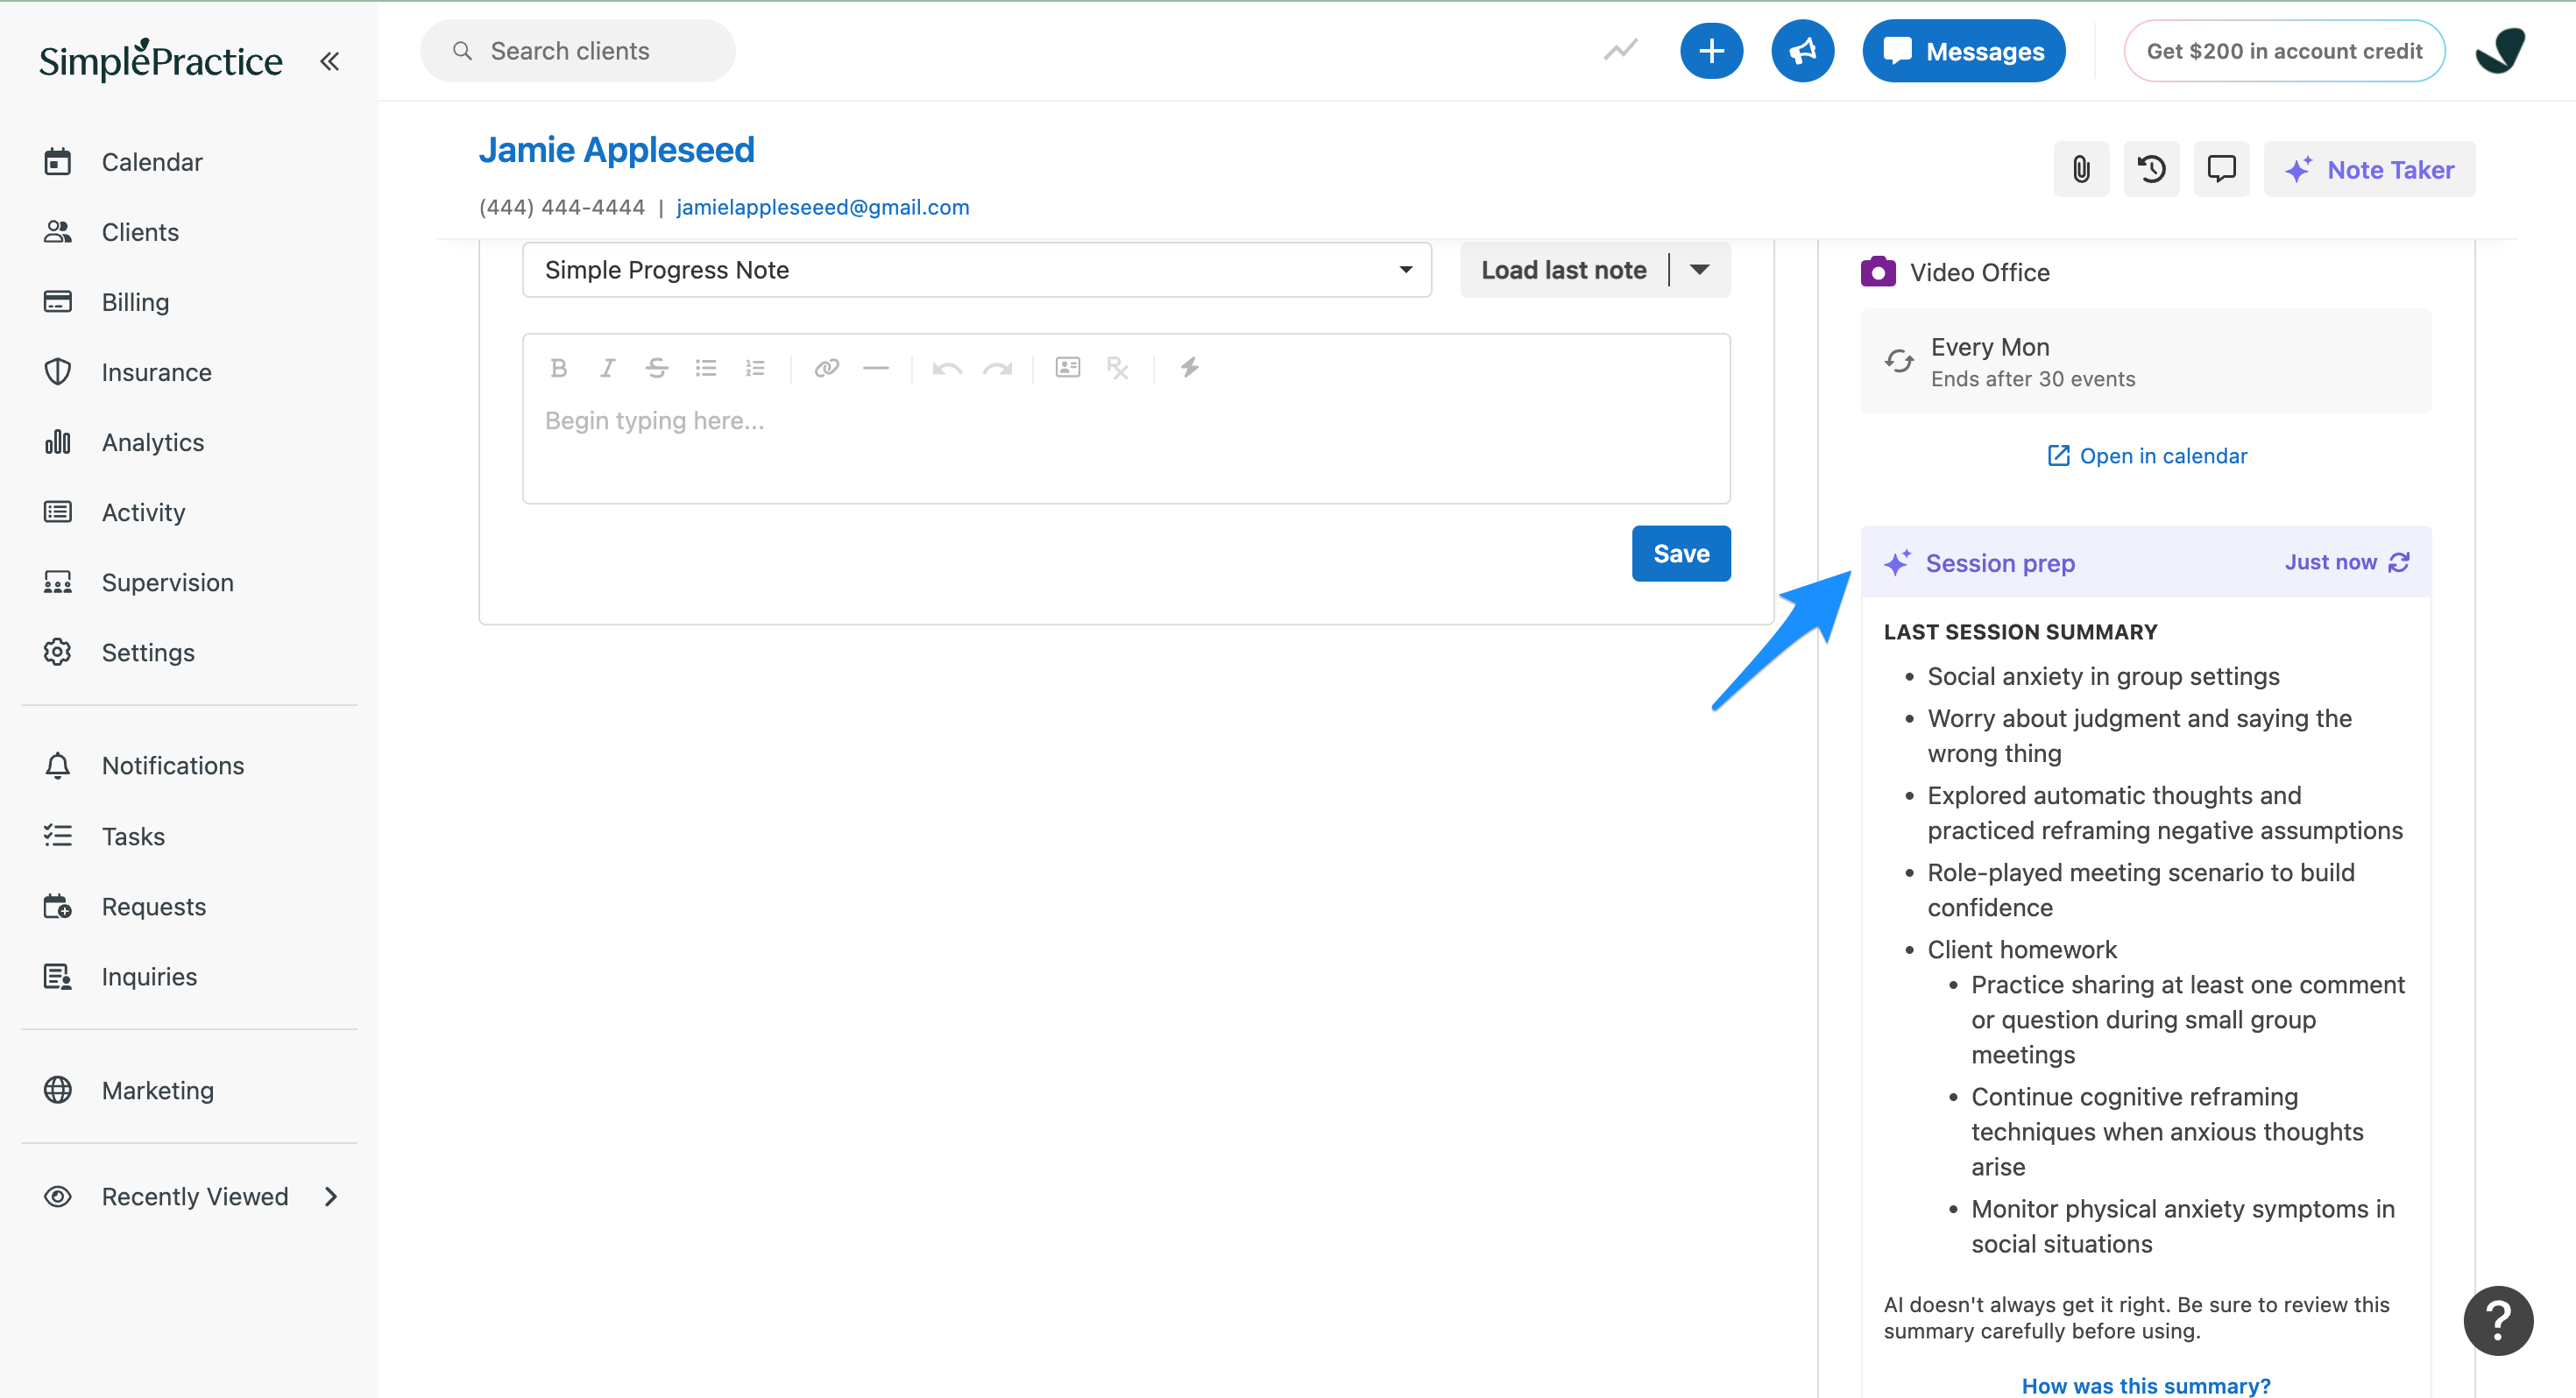Screen dimensions: 2576x1398
Task: View the Activity log
Action: point(143,512)
